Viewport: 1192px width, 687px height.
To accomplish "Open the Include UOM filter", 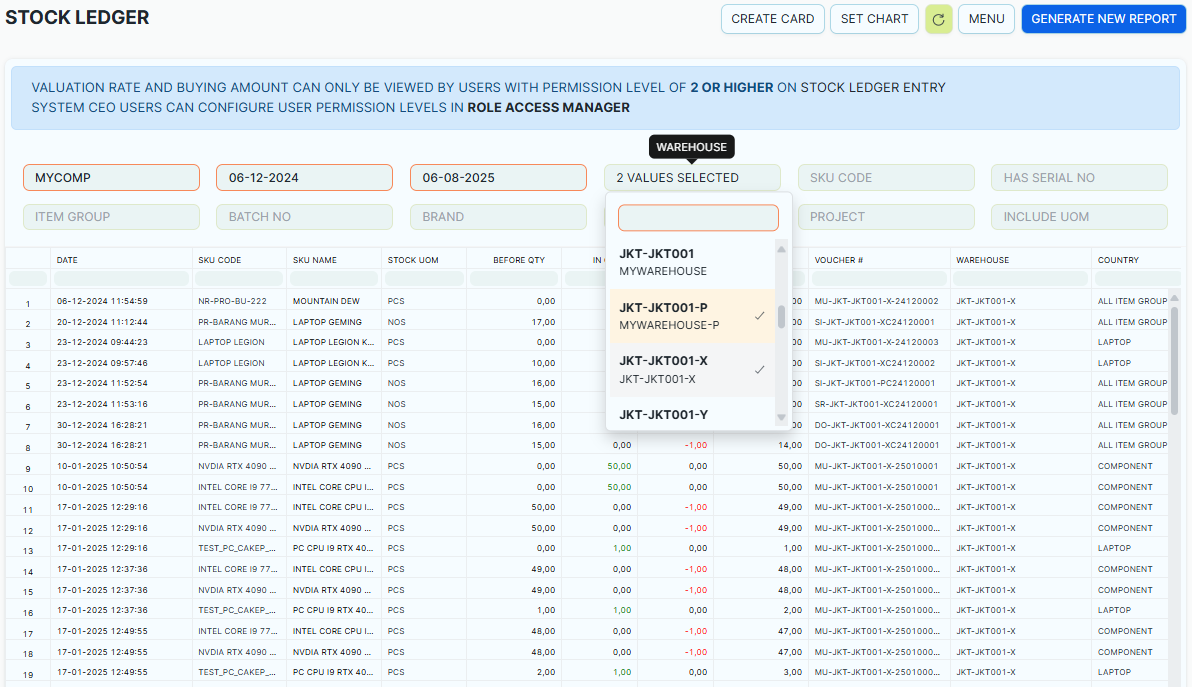I will (x=1079, y=217).
